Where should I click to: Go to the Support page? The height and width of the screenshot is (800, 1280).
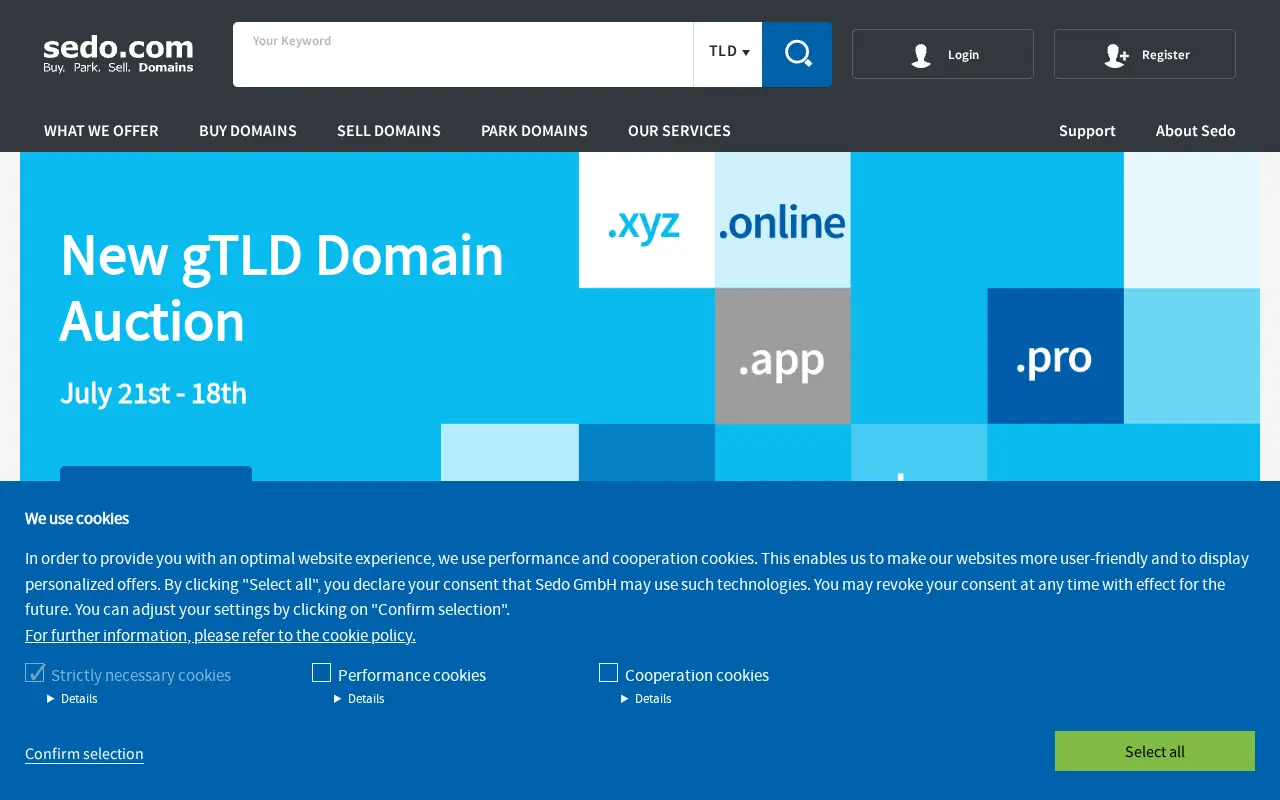pyautogui.click(x=1087, y=131)
